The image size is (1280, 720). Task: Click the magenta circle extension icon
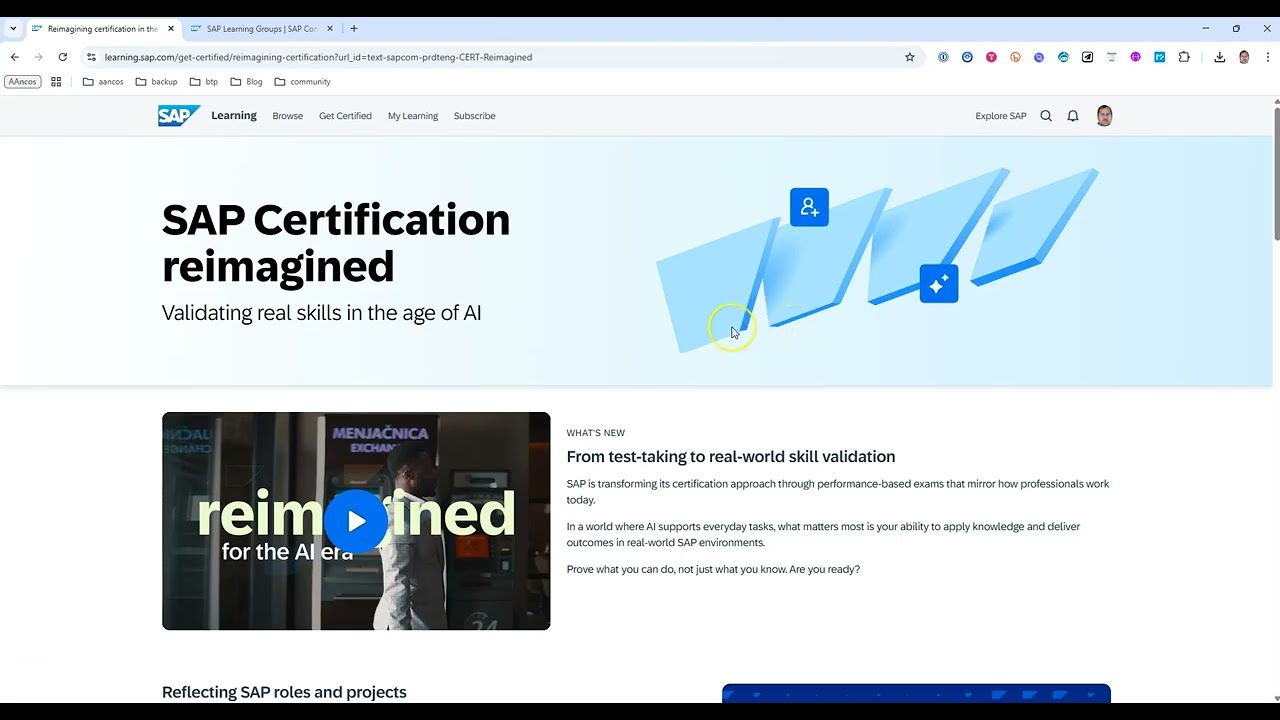click(x=1135, y=57)
